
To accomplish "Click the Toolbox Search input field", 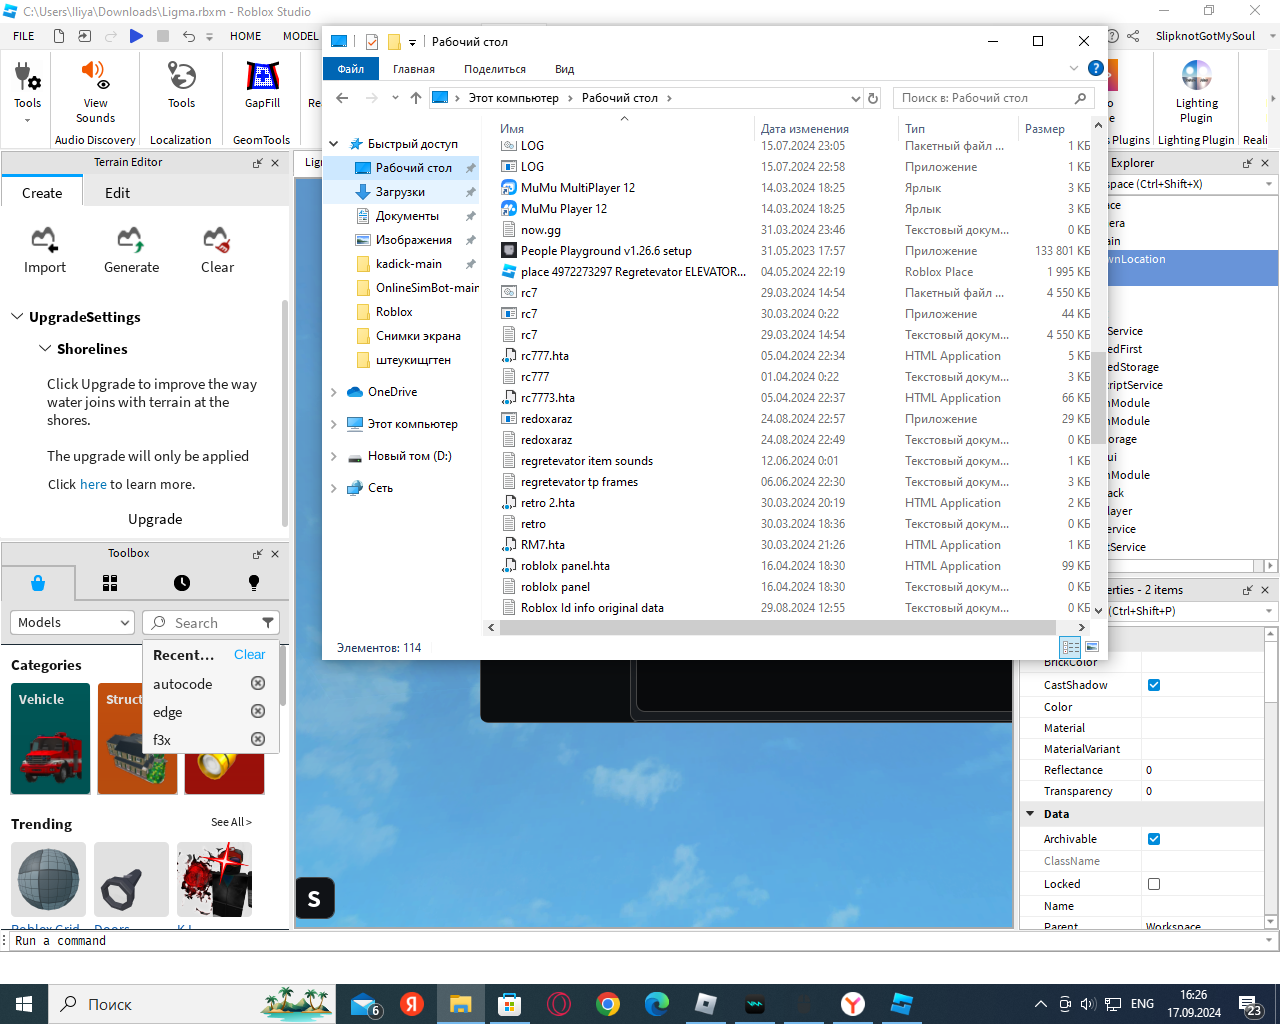I will tap(212, 622).
